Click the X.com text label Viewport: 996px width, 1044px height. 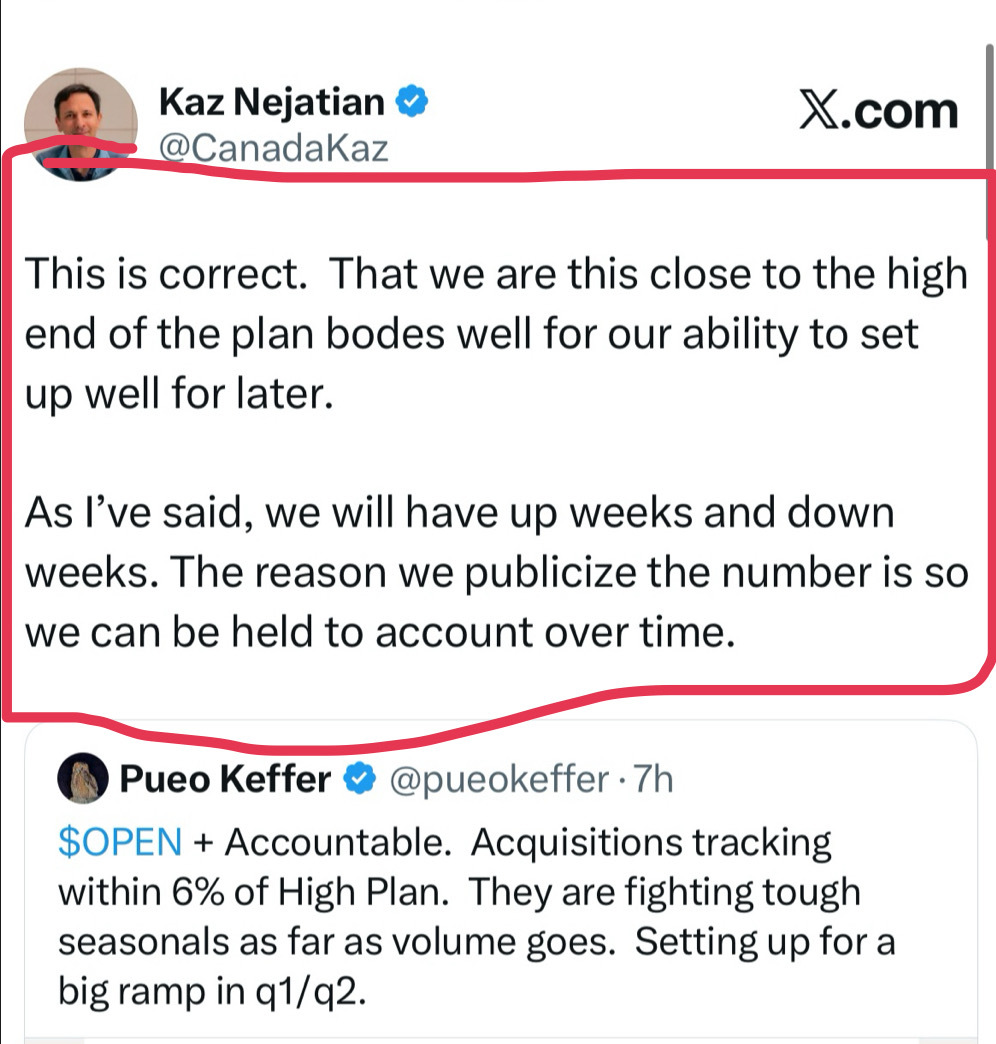879,111
